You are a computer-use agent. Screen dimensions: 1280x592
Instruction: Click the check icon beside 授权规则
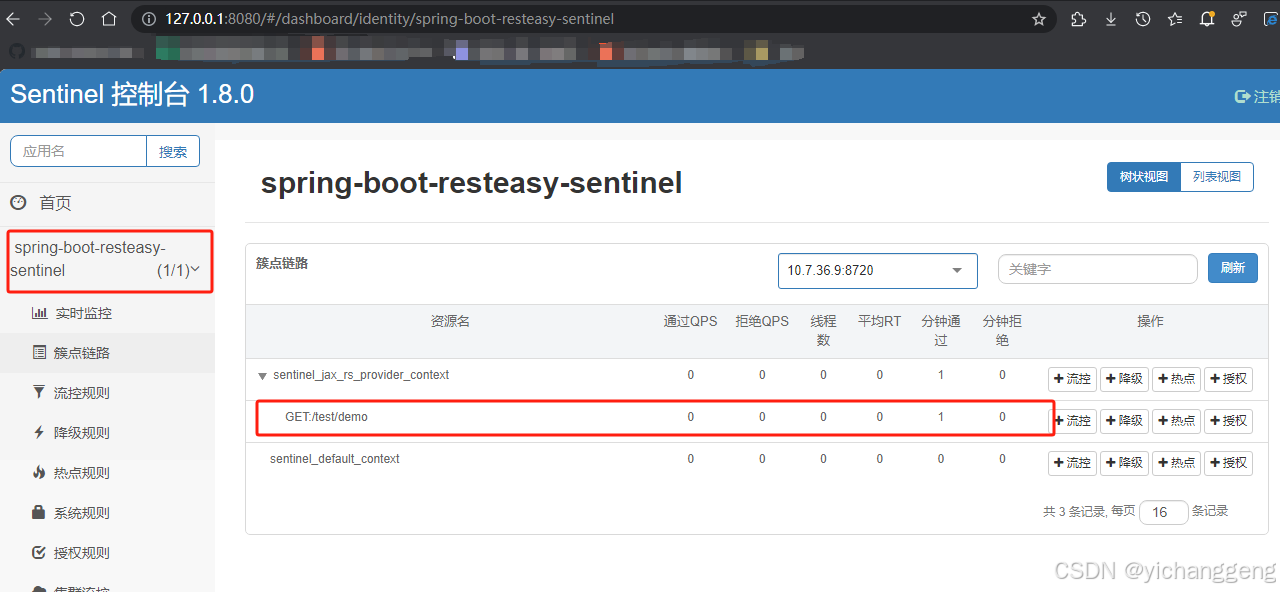(x=39, y=552)
